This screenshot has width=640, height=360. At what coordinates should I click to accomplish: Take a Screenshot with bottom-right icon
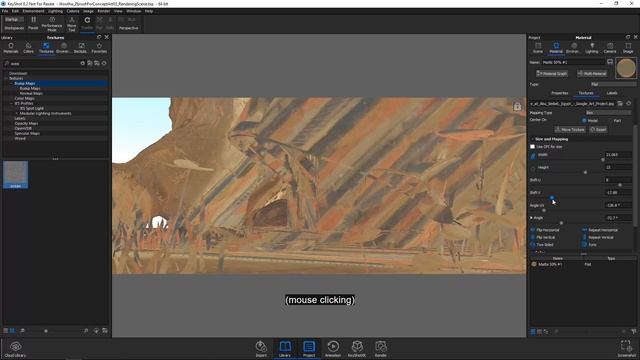click(x=626, y=349)
